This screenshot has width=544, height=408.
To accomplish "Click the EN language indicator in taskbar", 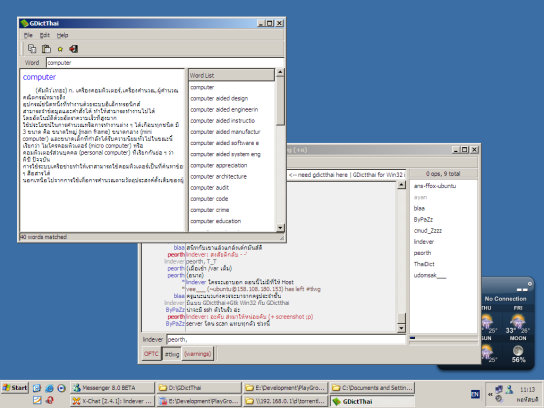I will pyautogui.click(x=475, y=394).
